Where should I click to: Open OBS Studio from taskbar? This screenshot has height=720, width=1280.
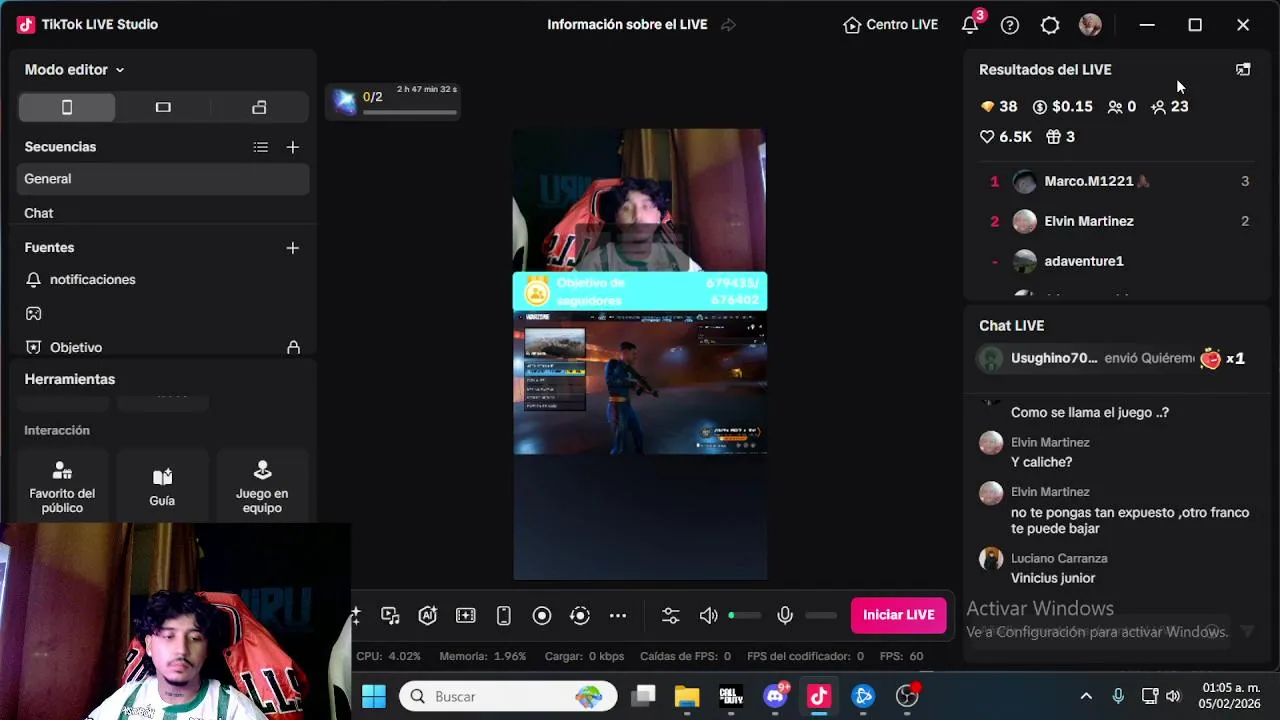click(907, 696)
